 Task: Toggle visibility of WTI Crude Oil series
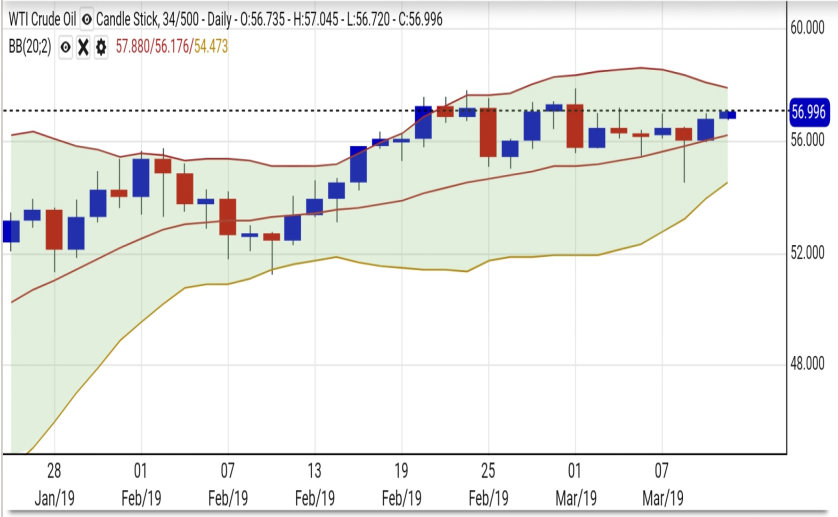[87, 20]
